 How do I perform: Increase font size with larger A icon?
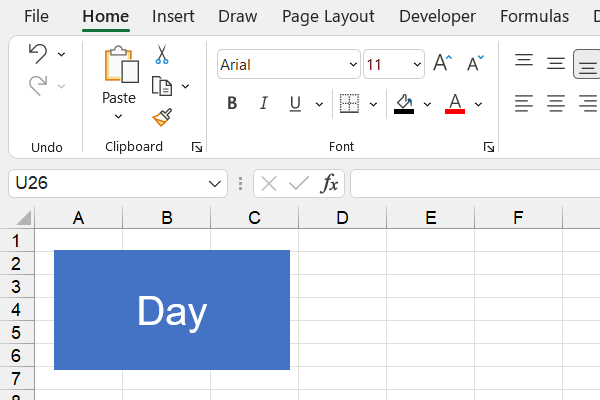(442, 64)
